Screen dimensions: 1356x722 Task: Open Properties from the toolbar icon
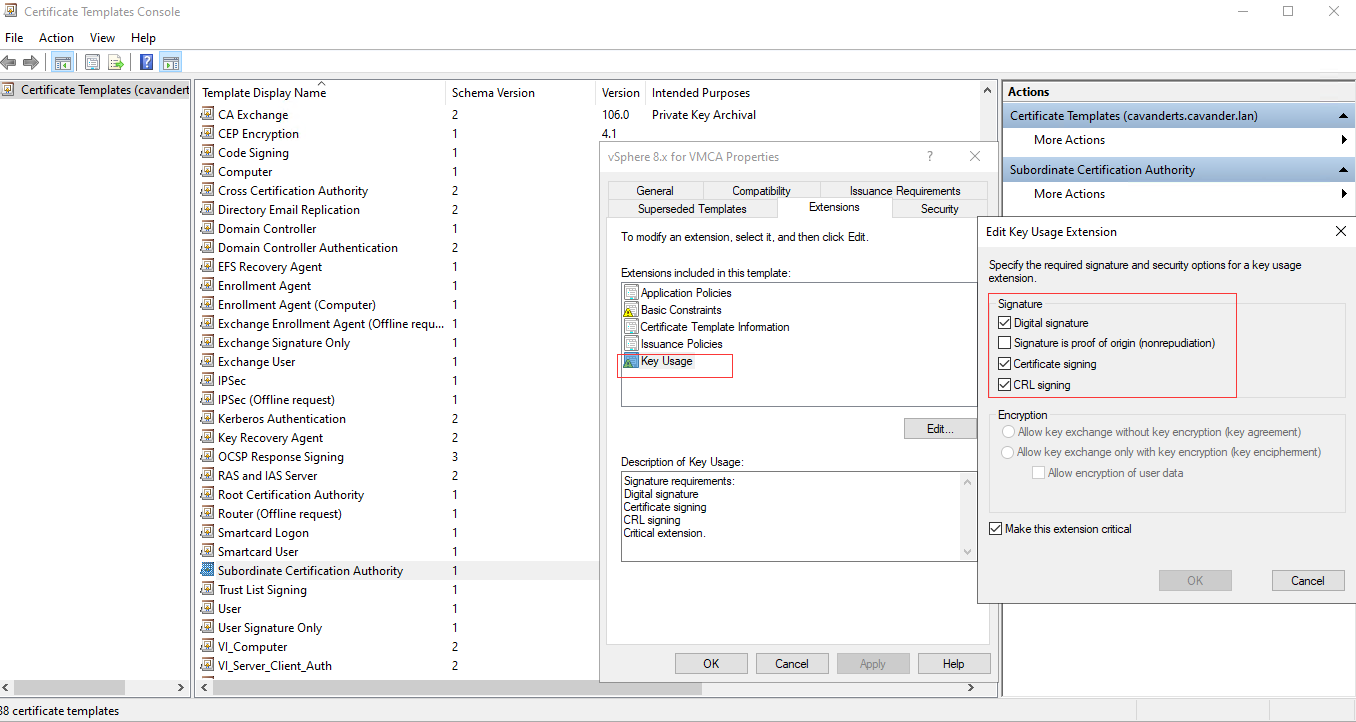(92, 62)
